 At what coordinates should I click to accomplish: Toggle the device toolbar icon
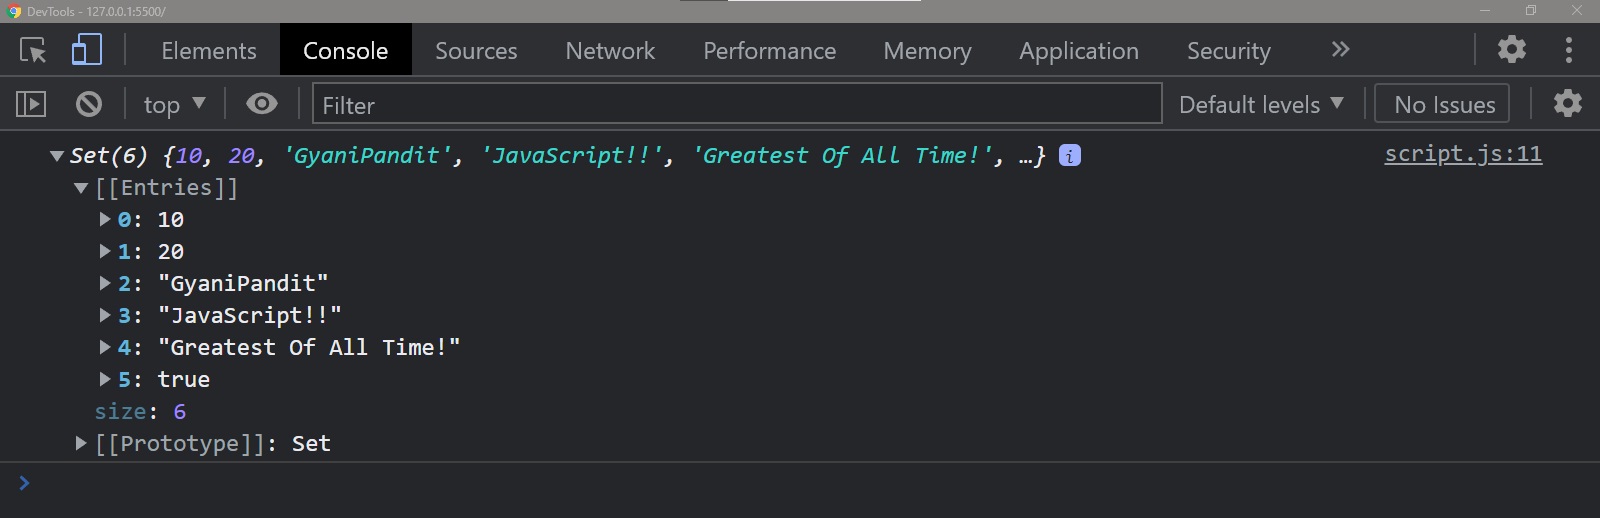coord(87,50)
